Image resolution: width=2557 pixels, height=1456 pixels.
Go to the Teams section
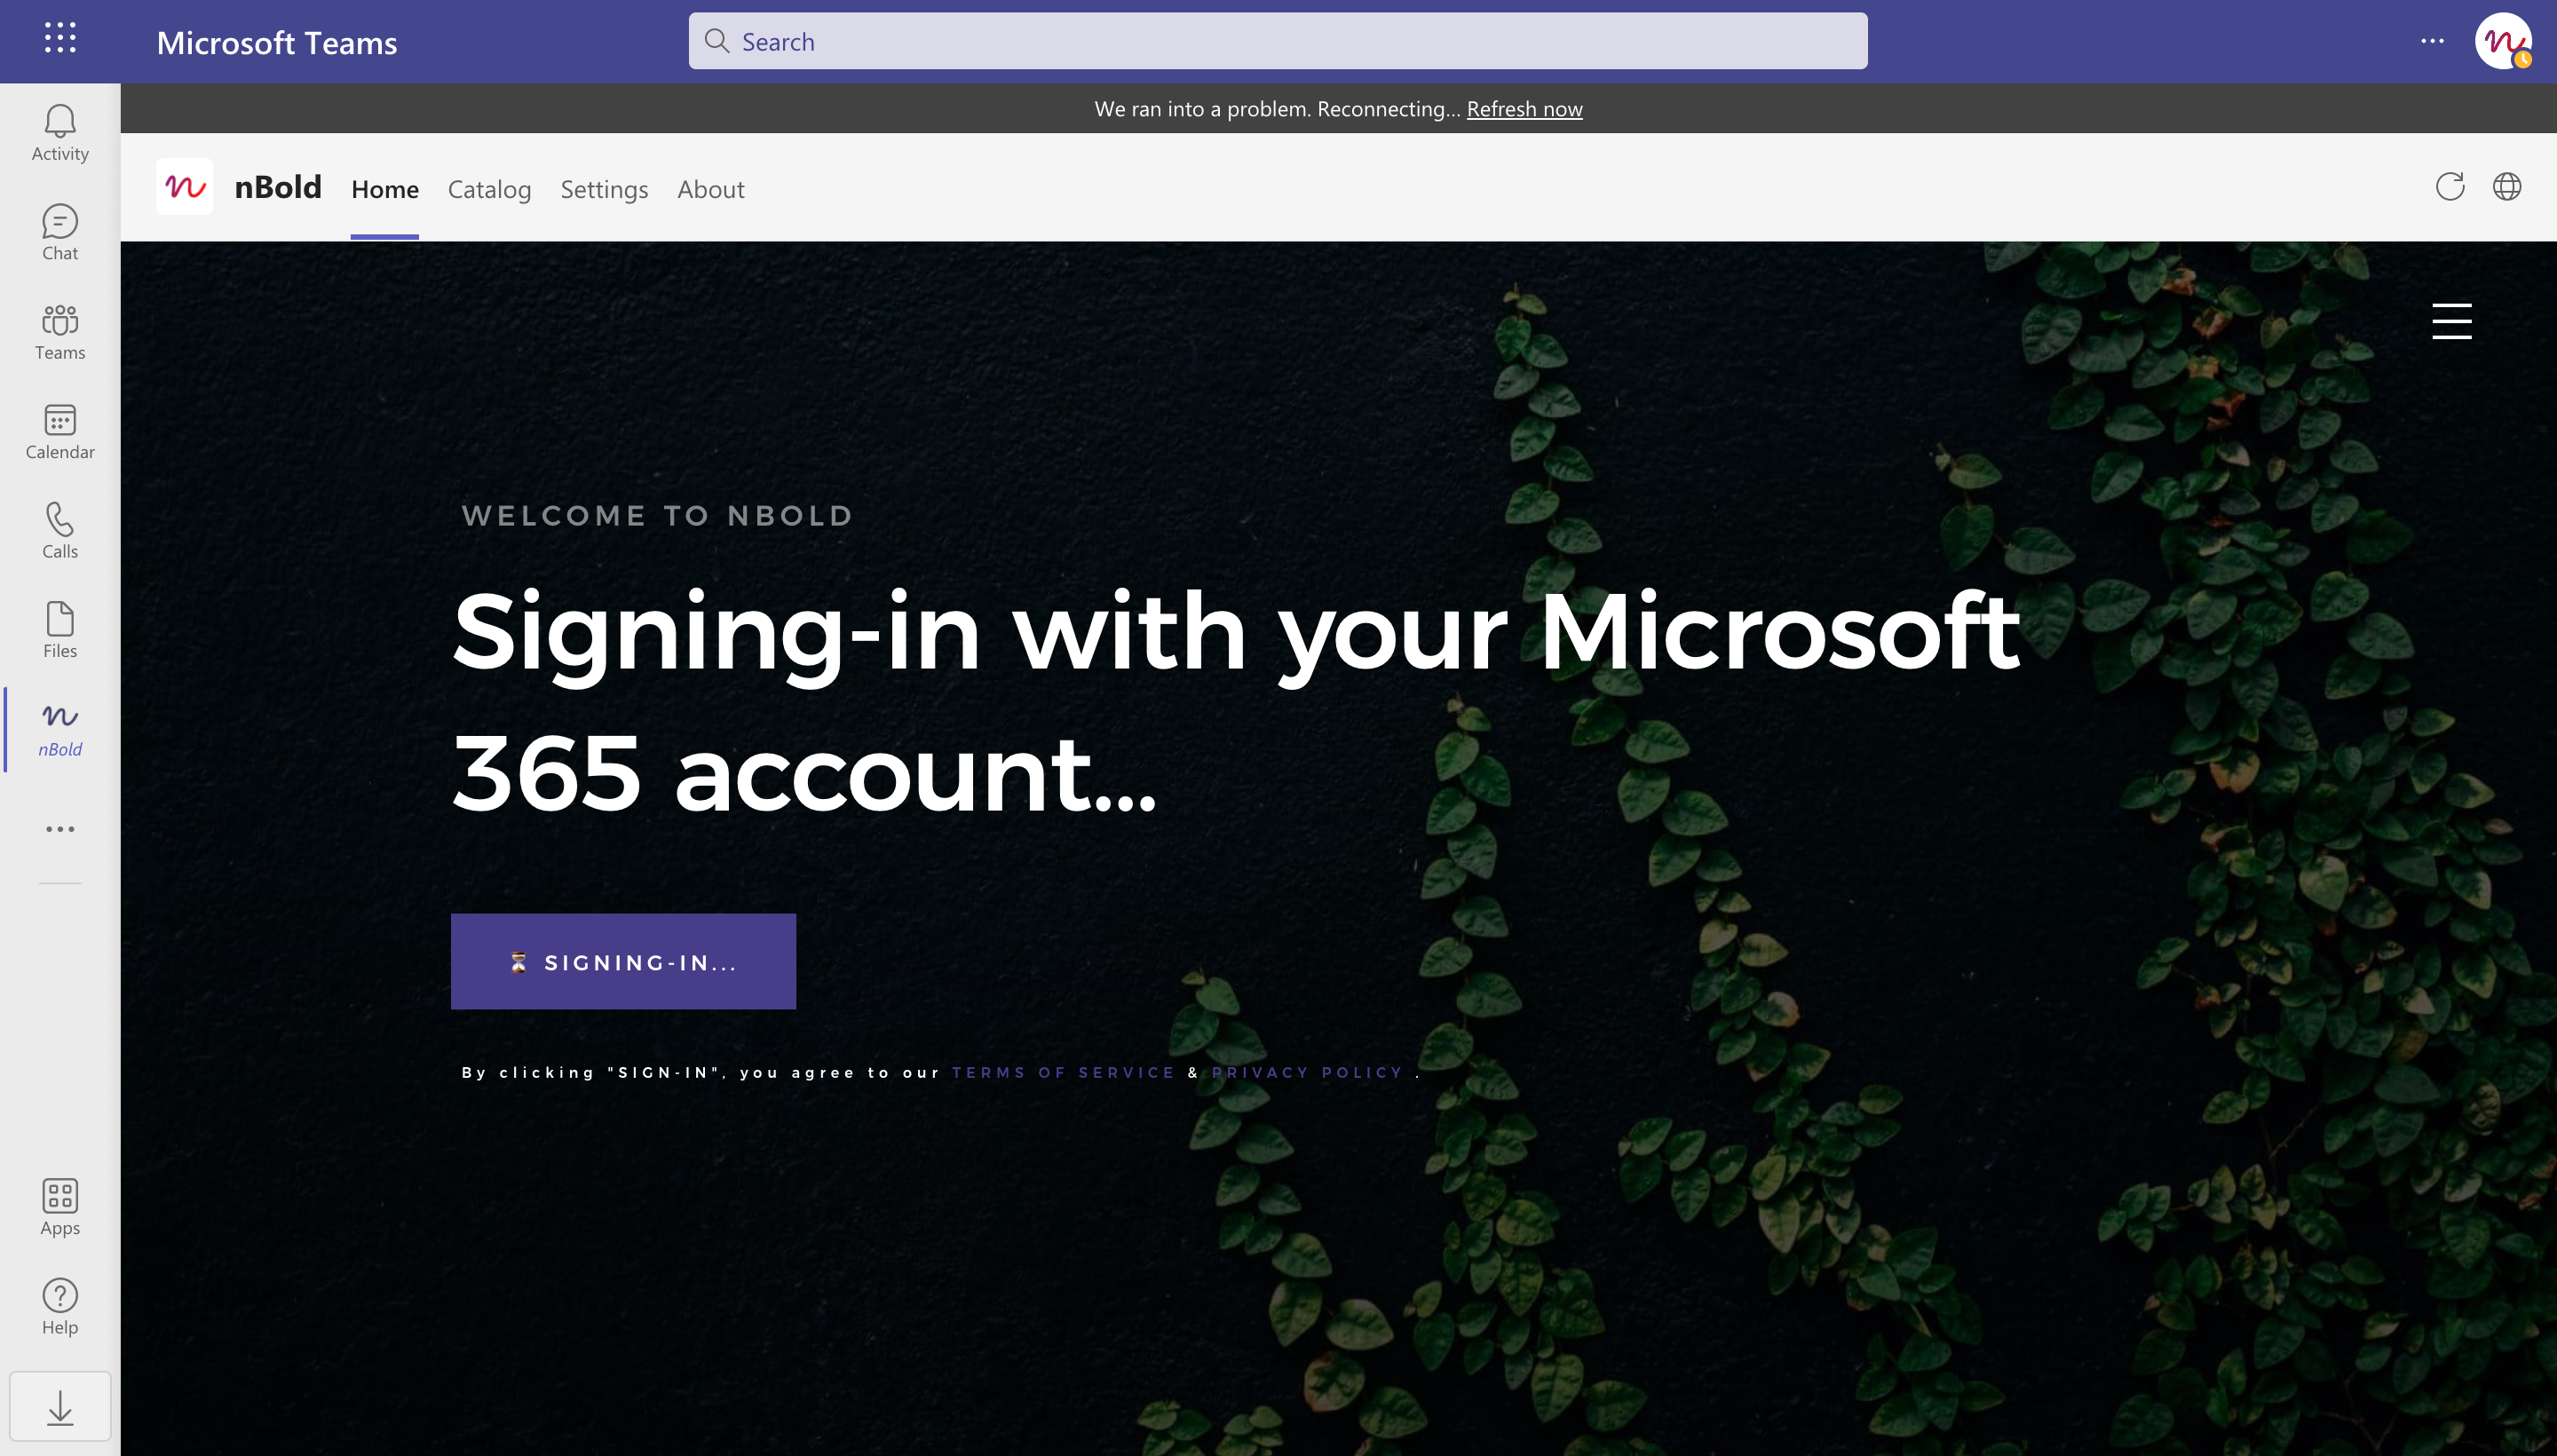point(60,332)
